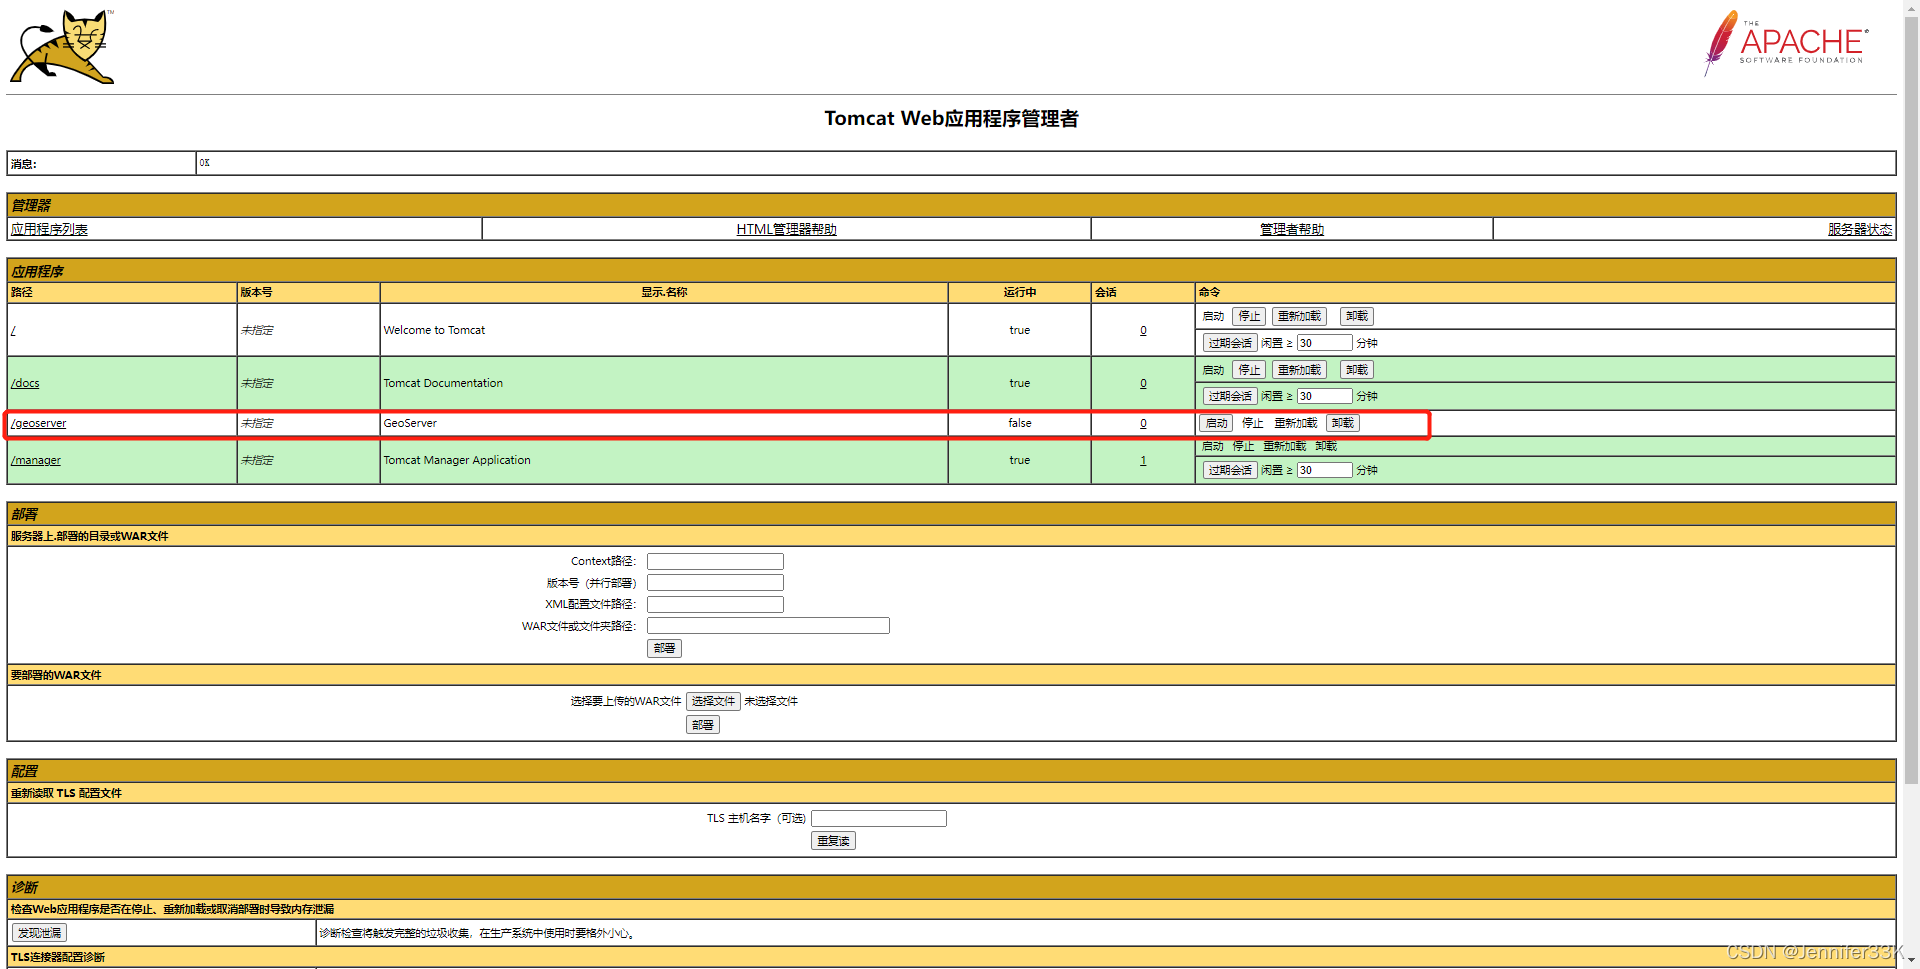Click the TLS 主机名字 input field
The image size is (1920, 969).
pos(878,818)
